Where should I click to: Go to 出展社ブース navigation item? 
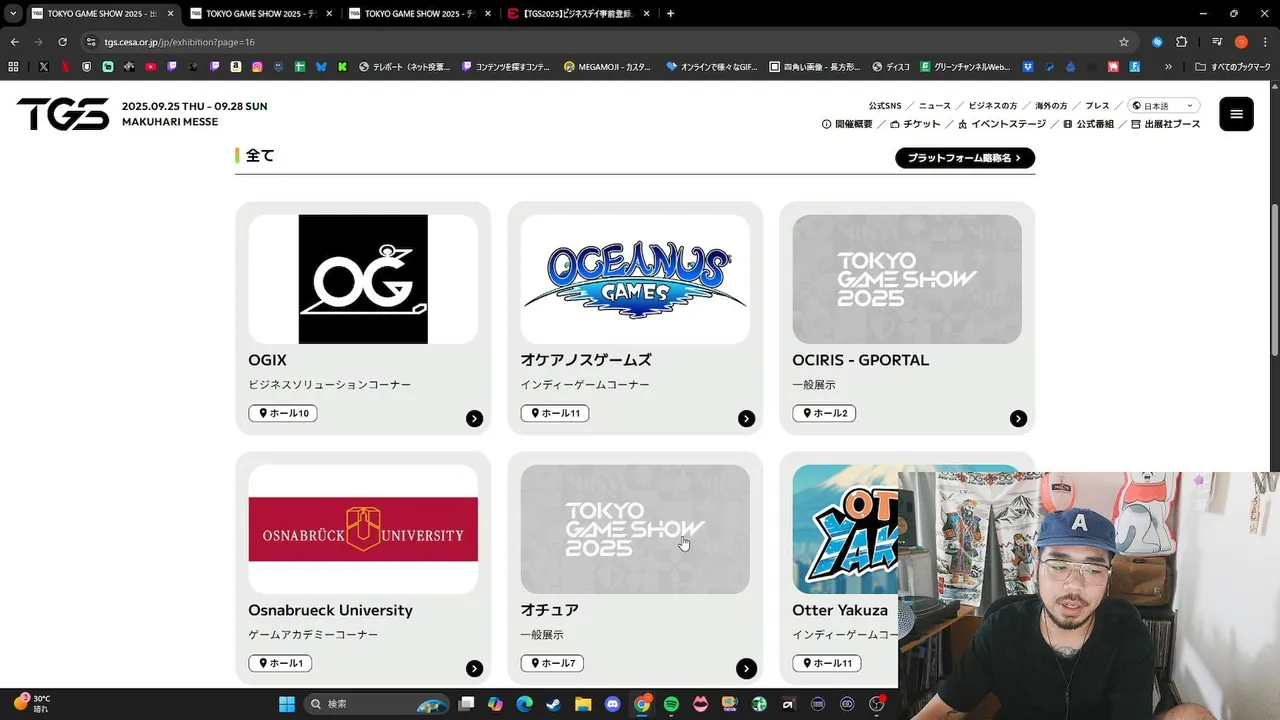click(1166, 124)
